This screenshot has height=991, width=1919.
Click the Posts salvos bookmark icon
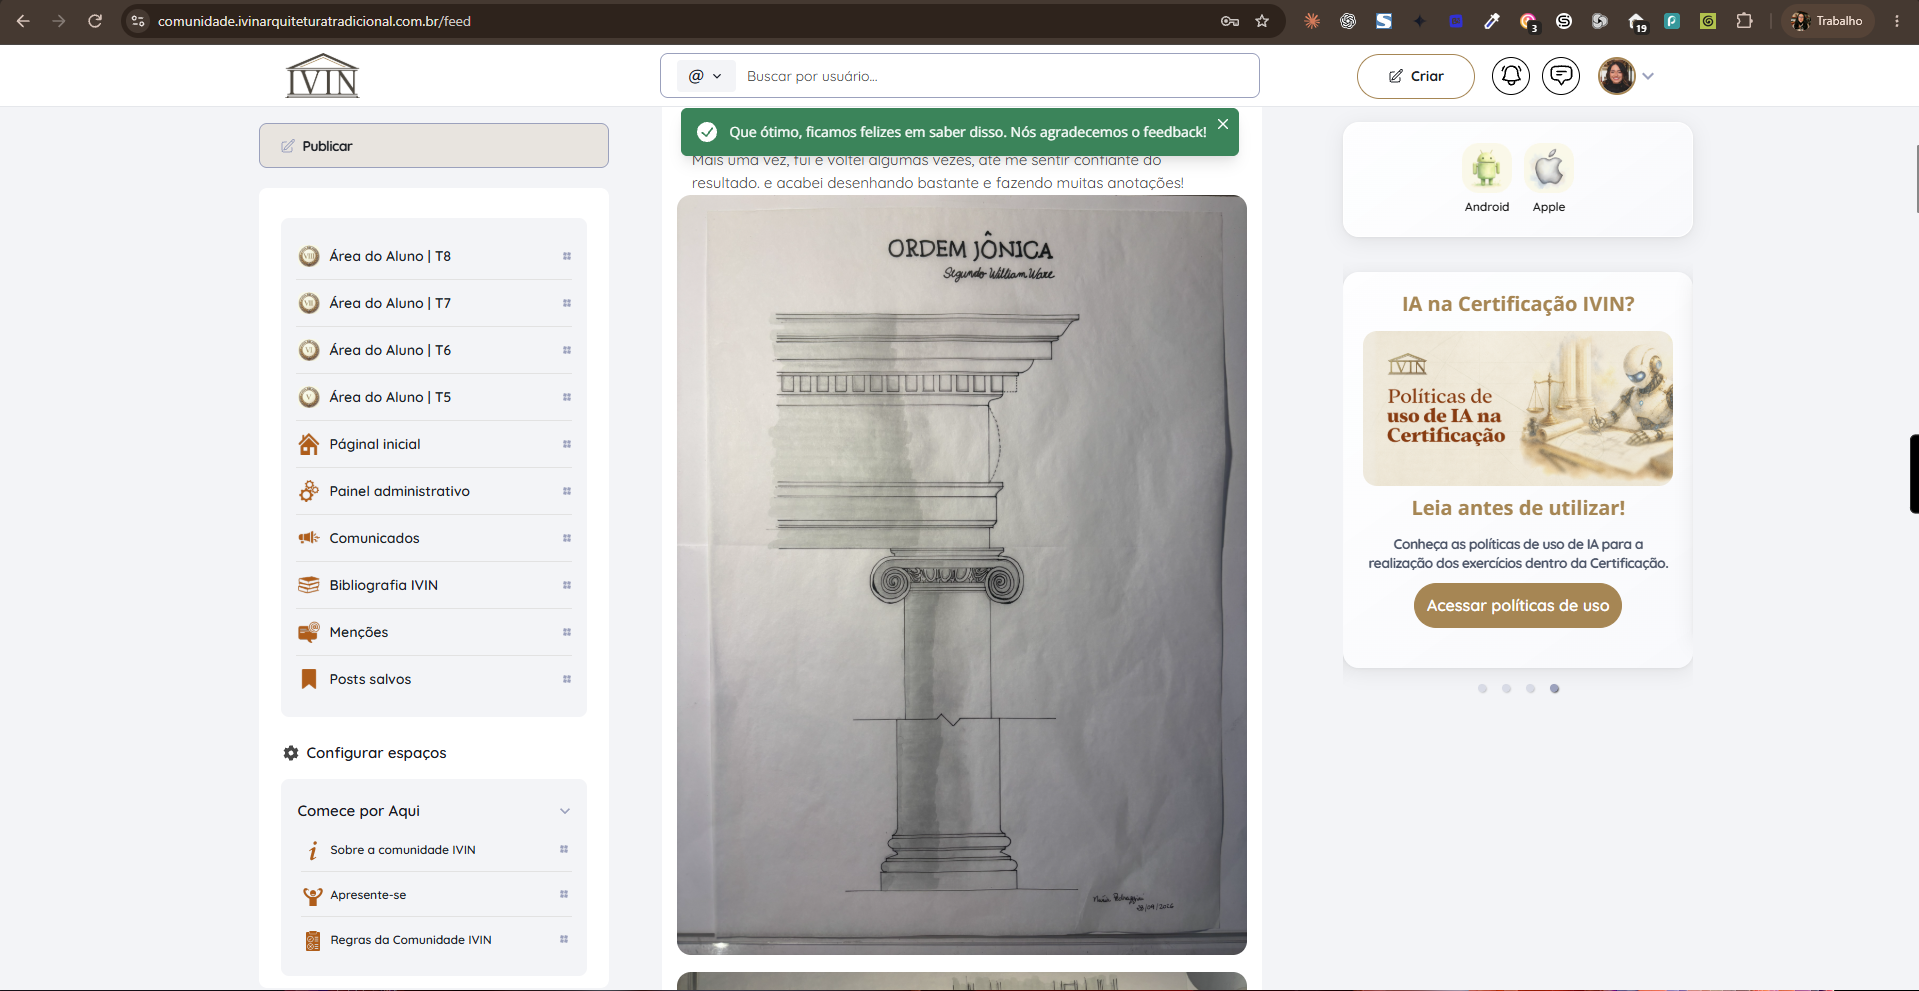309,679
